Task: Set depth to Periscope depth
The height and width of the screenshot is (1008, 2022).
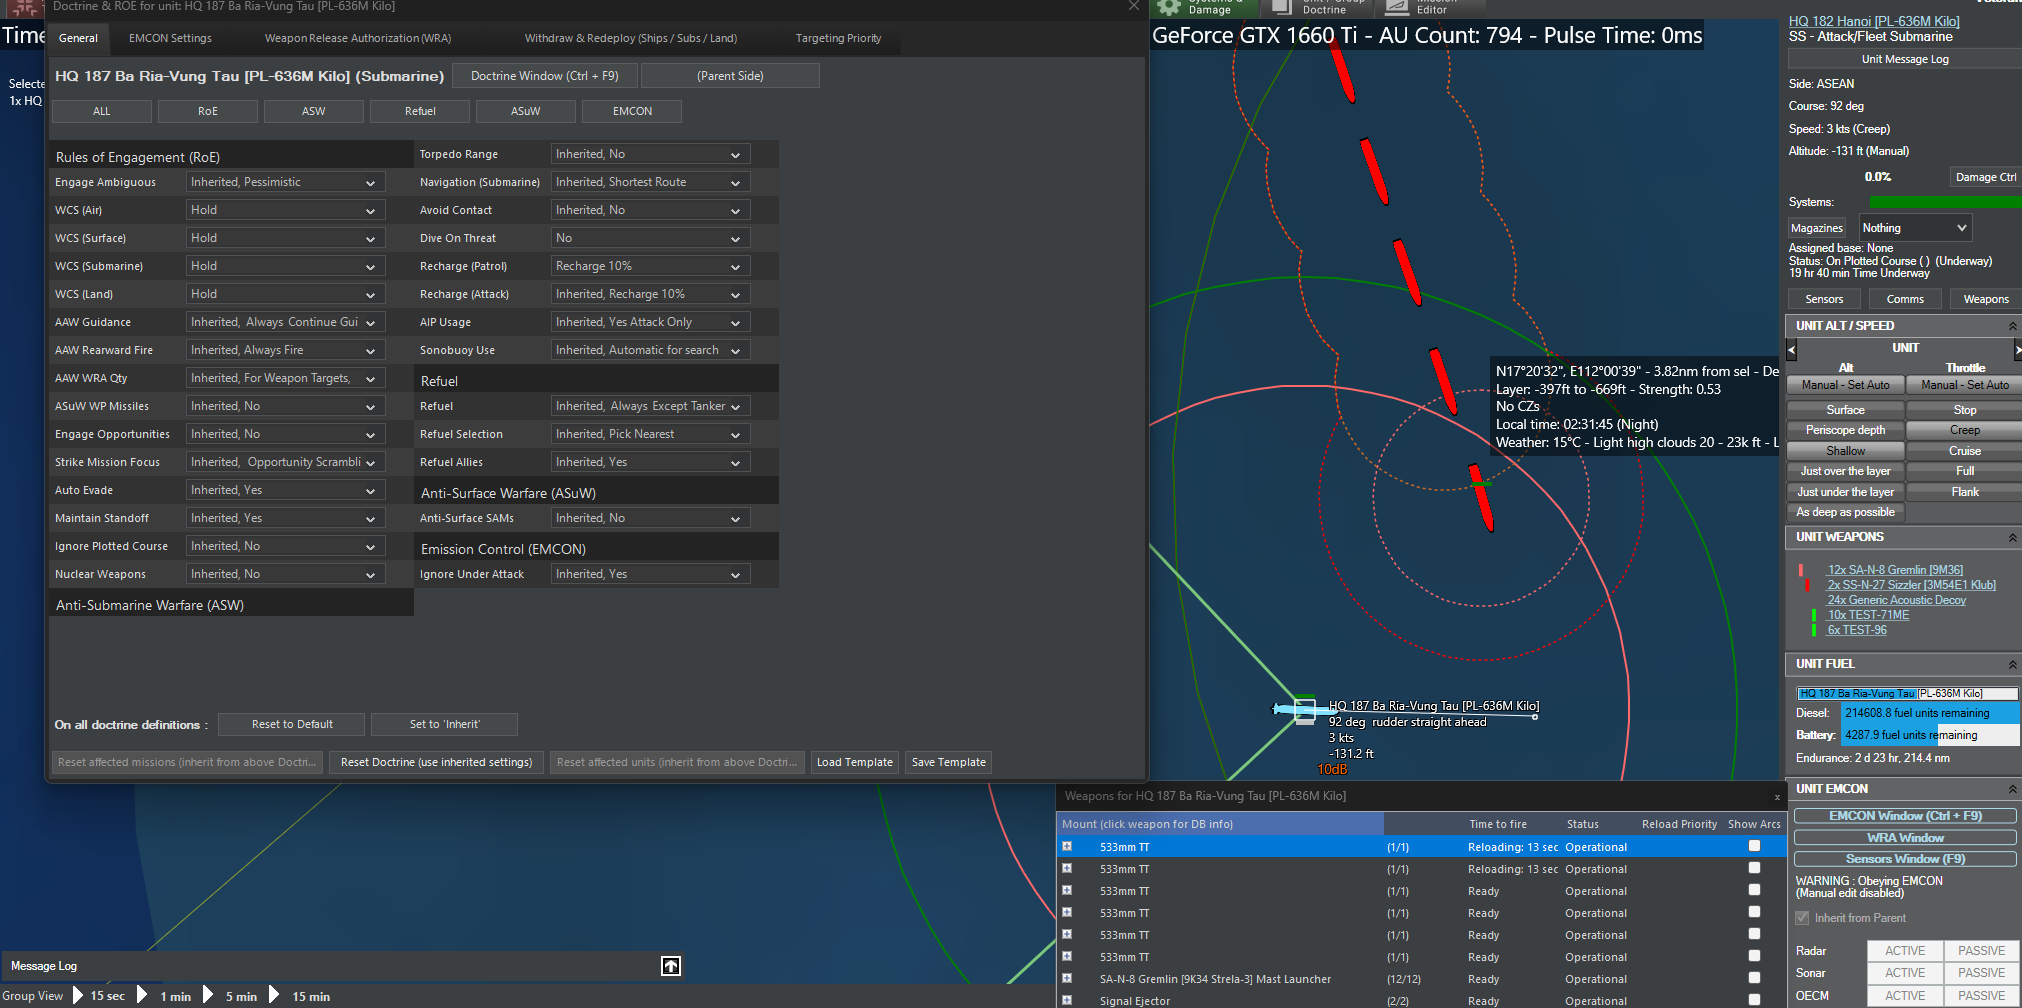Action: pyautogui.click(x=1845, y=430)
